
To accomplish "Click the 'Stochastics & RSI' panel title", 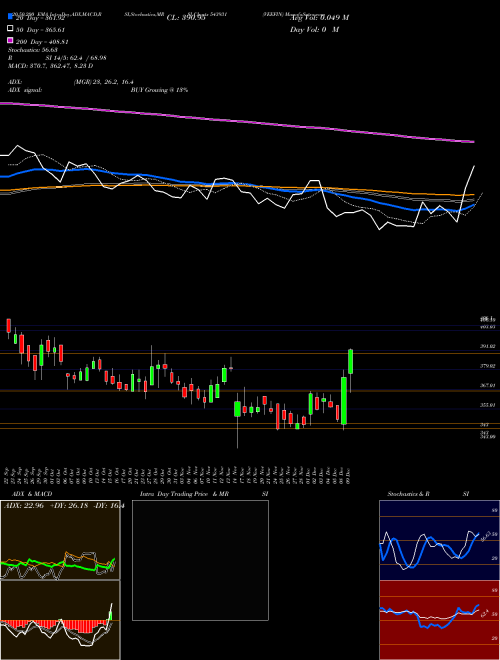I will coord(428,494).
